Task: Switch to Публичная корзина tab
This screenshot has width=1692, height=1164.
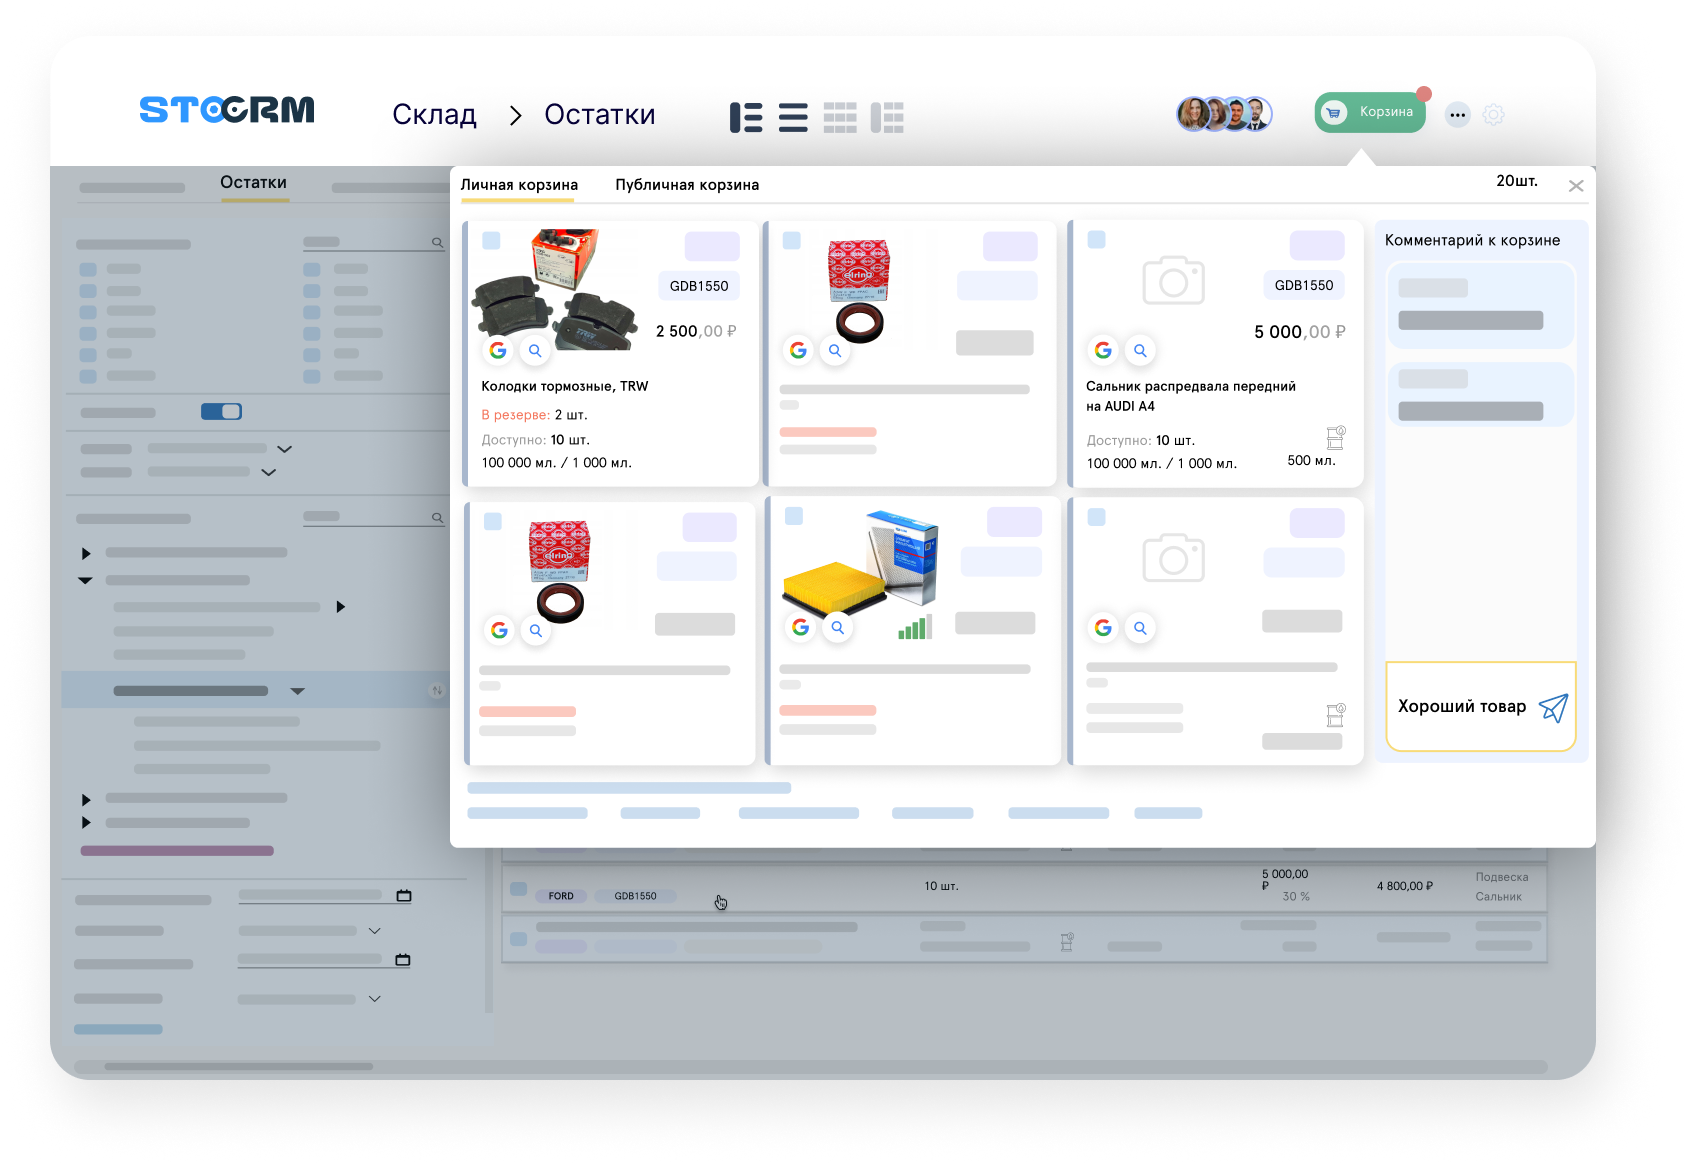Action: pos(687,185)
